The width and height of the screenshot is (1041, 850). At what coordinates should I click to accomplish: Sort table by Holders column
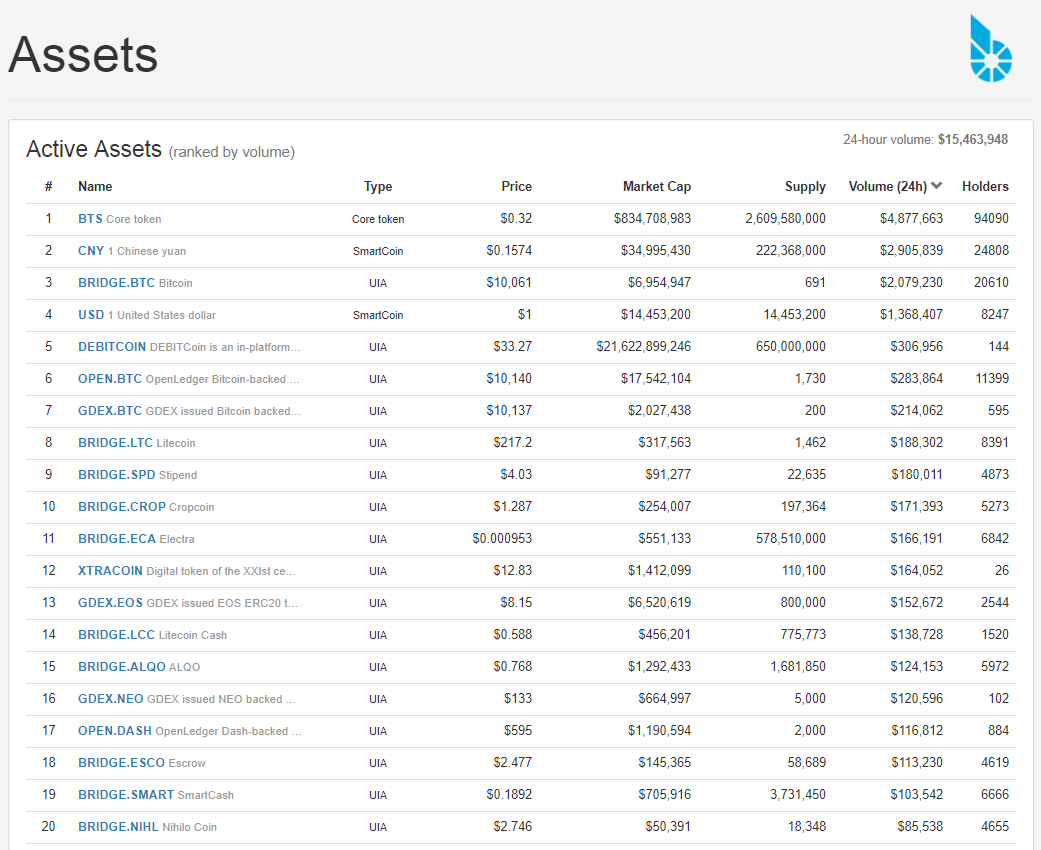click(x=985, y=187)
